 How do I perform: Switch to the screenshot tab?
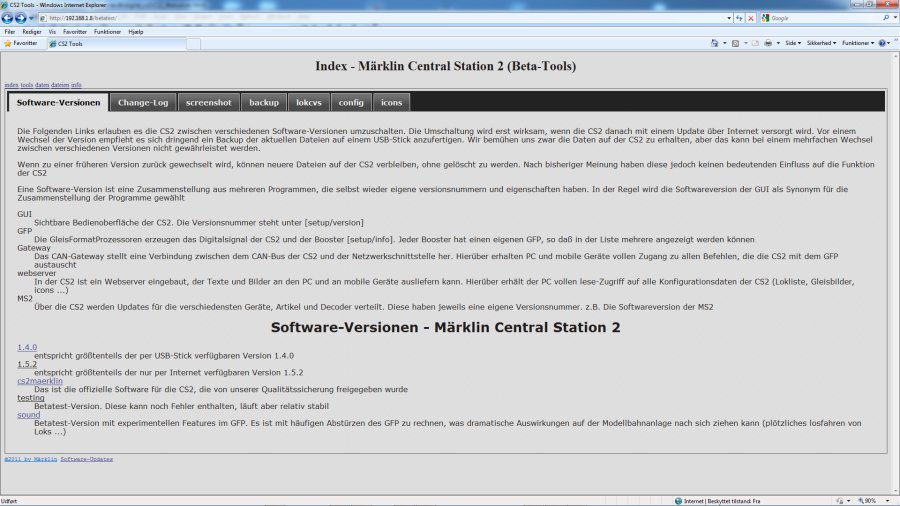point(208,102)
